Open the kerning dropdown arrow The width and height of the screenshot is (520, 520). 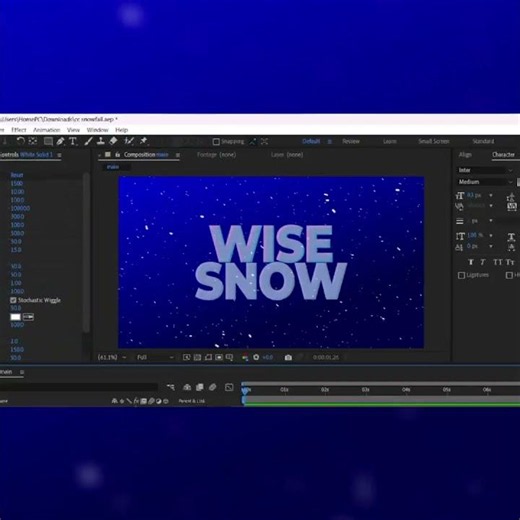[x=491, y=206]
